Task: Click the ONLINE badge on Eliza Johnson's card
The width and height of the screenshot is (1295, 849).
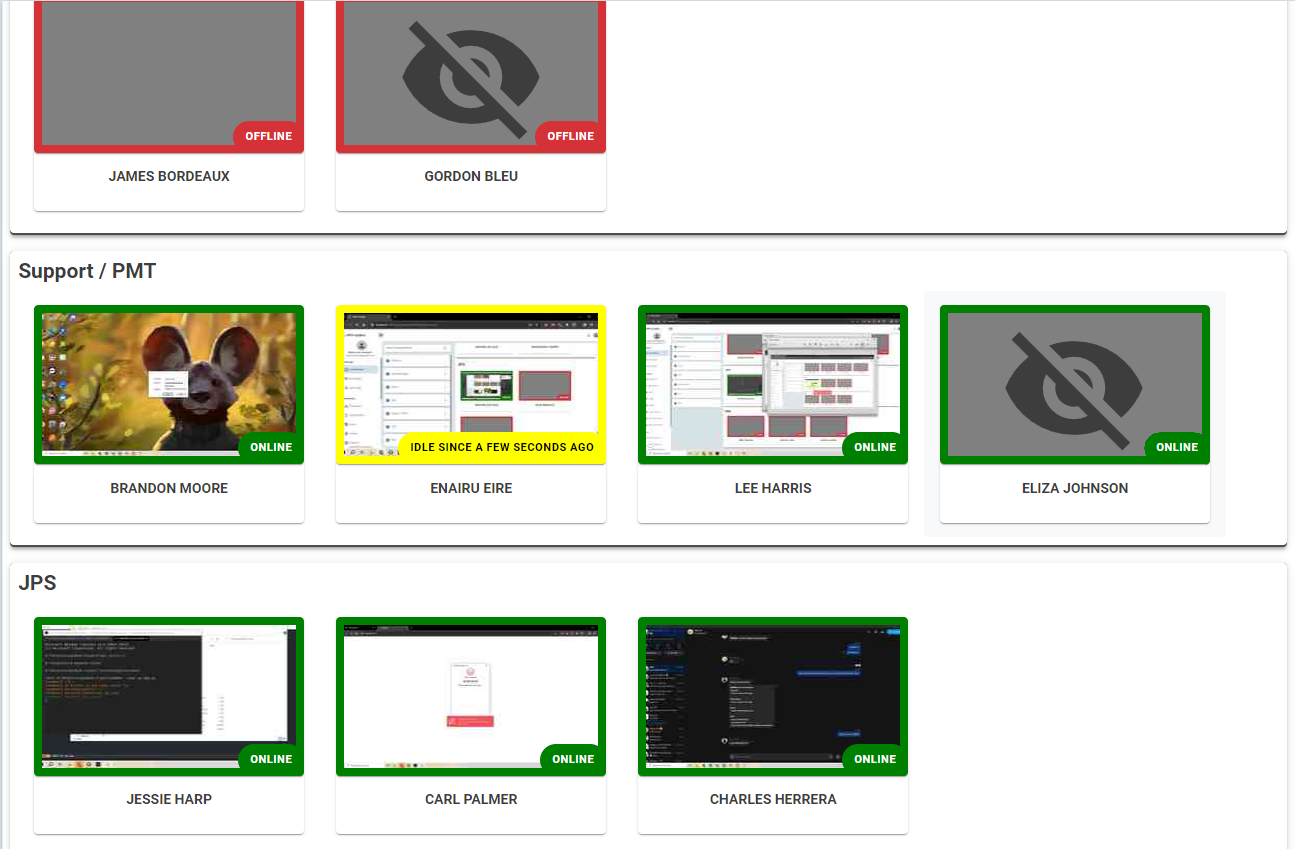Action: (1176, 447)
